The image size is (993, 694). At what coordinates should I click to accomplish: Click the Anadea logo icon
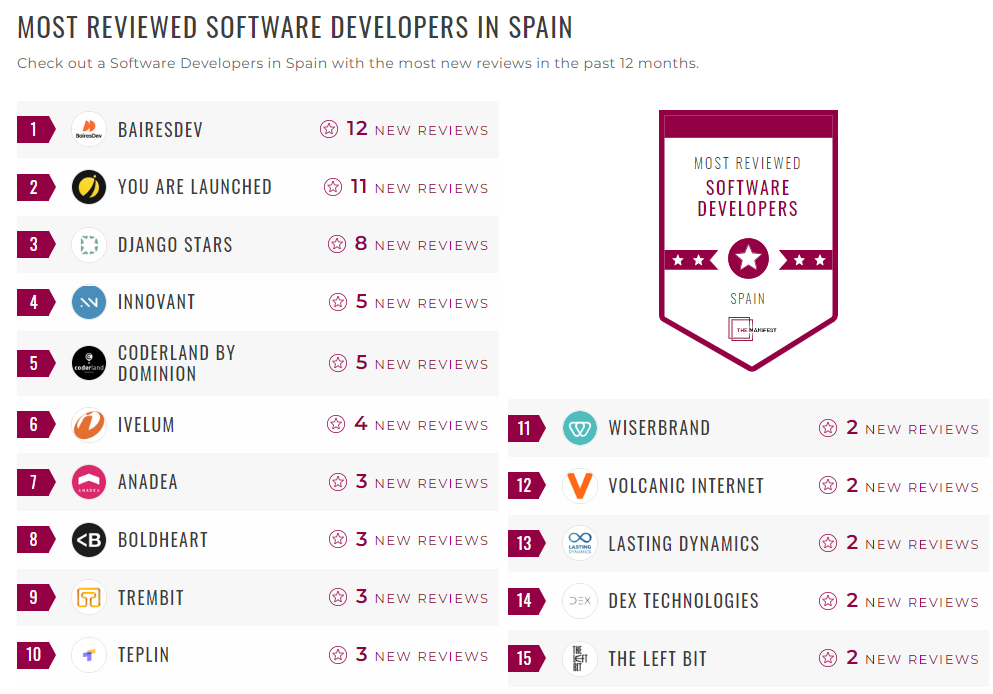point(89,482)
